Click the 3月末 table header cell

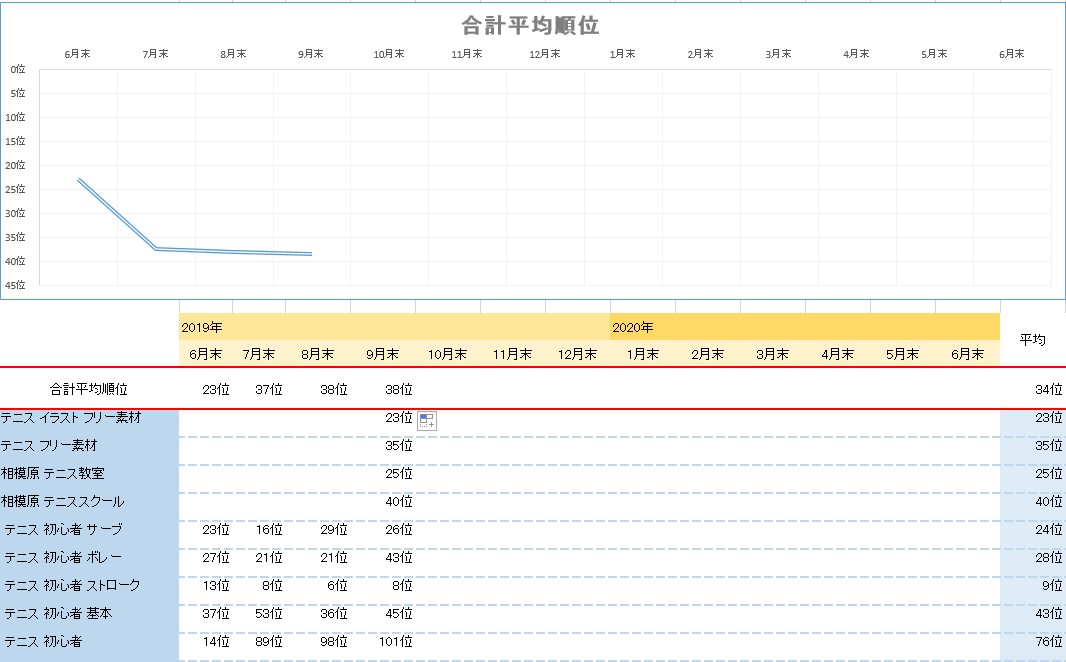772,354
